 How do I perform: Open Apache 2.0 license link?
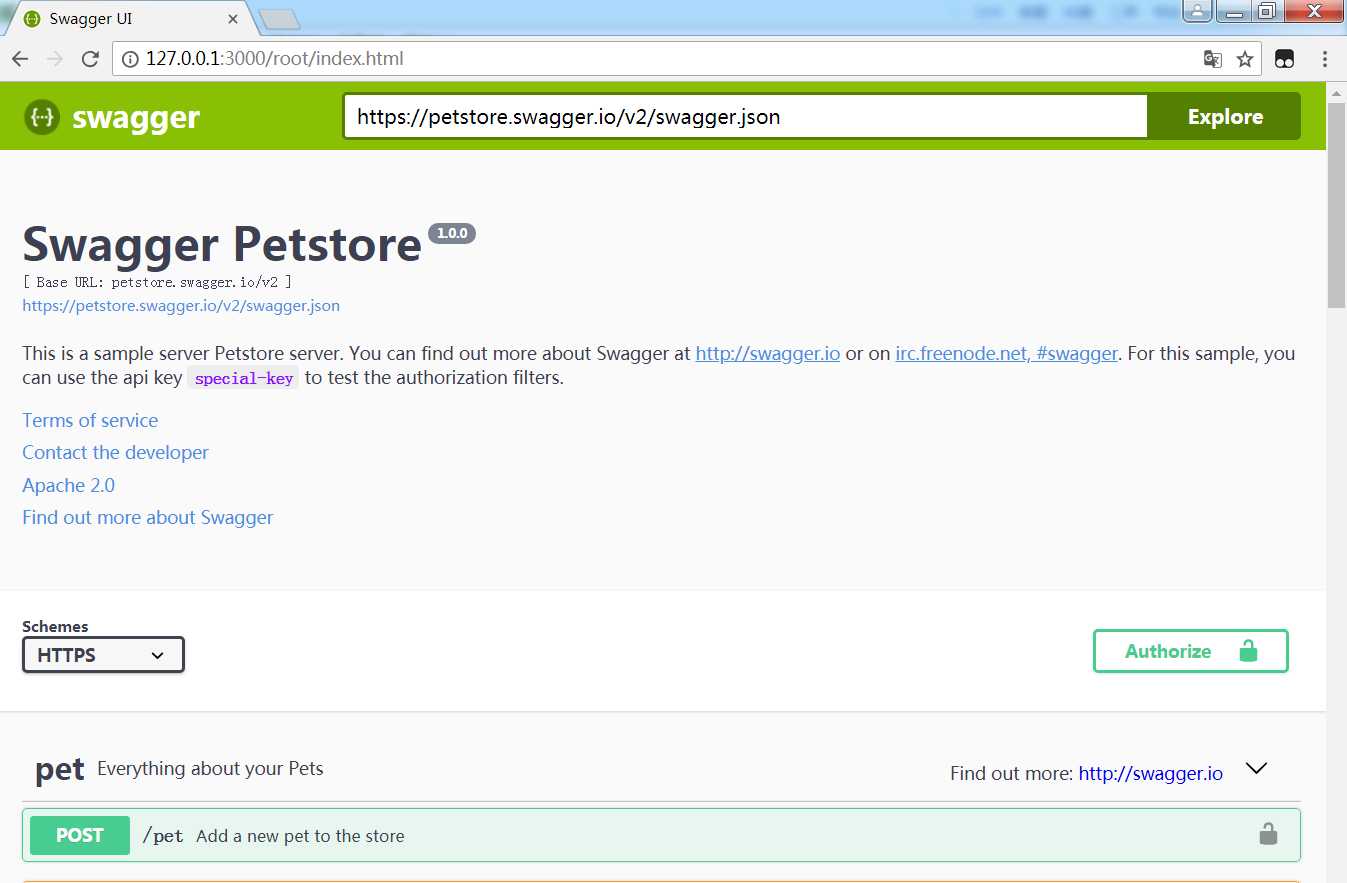coord(68,485)
